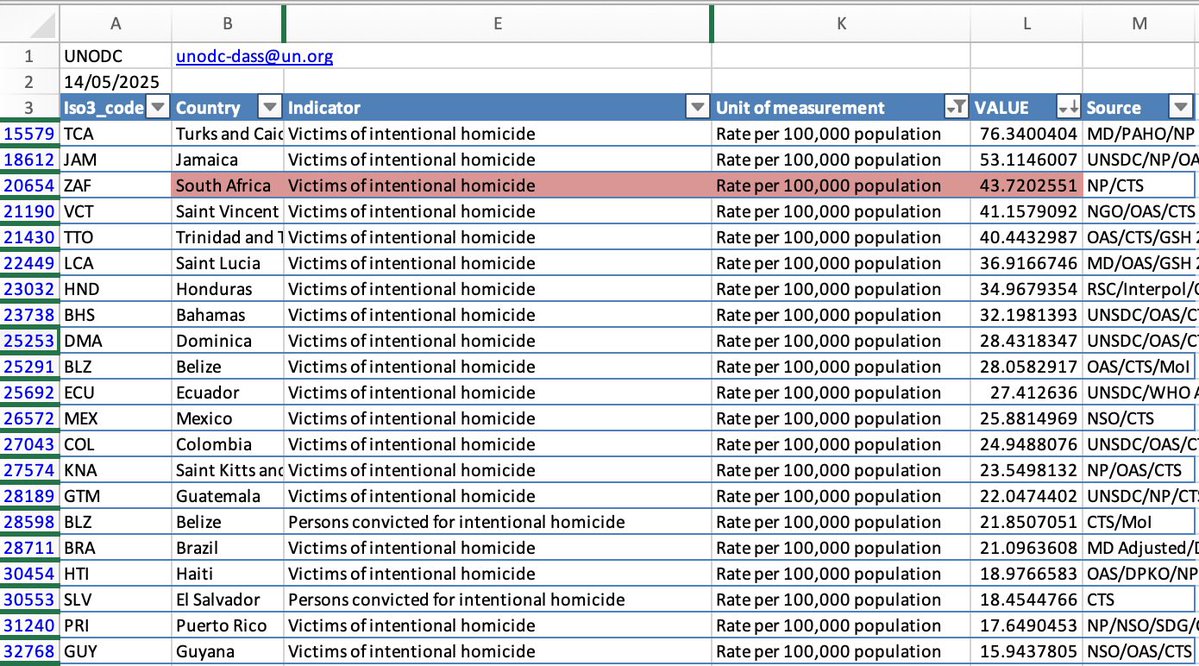Open the Indicator column filter dropdown

(x=697, y=108)
